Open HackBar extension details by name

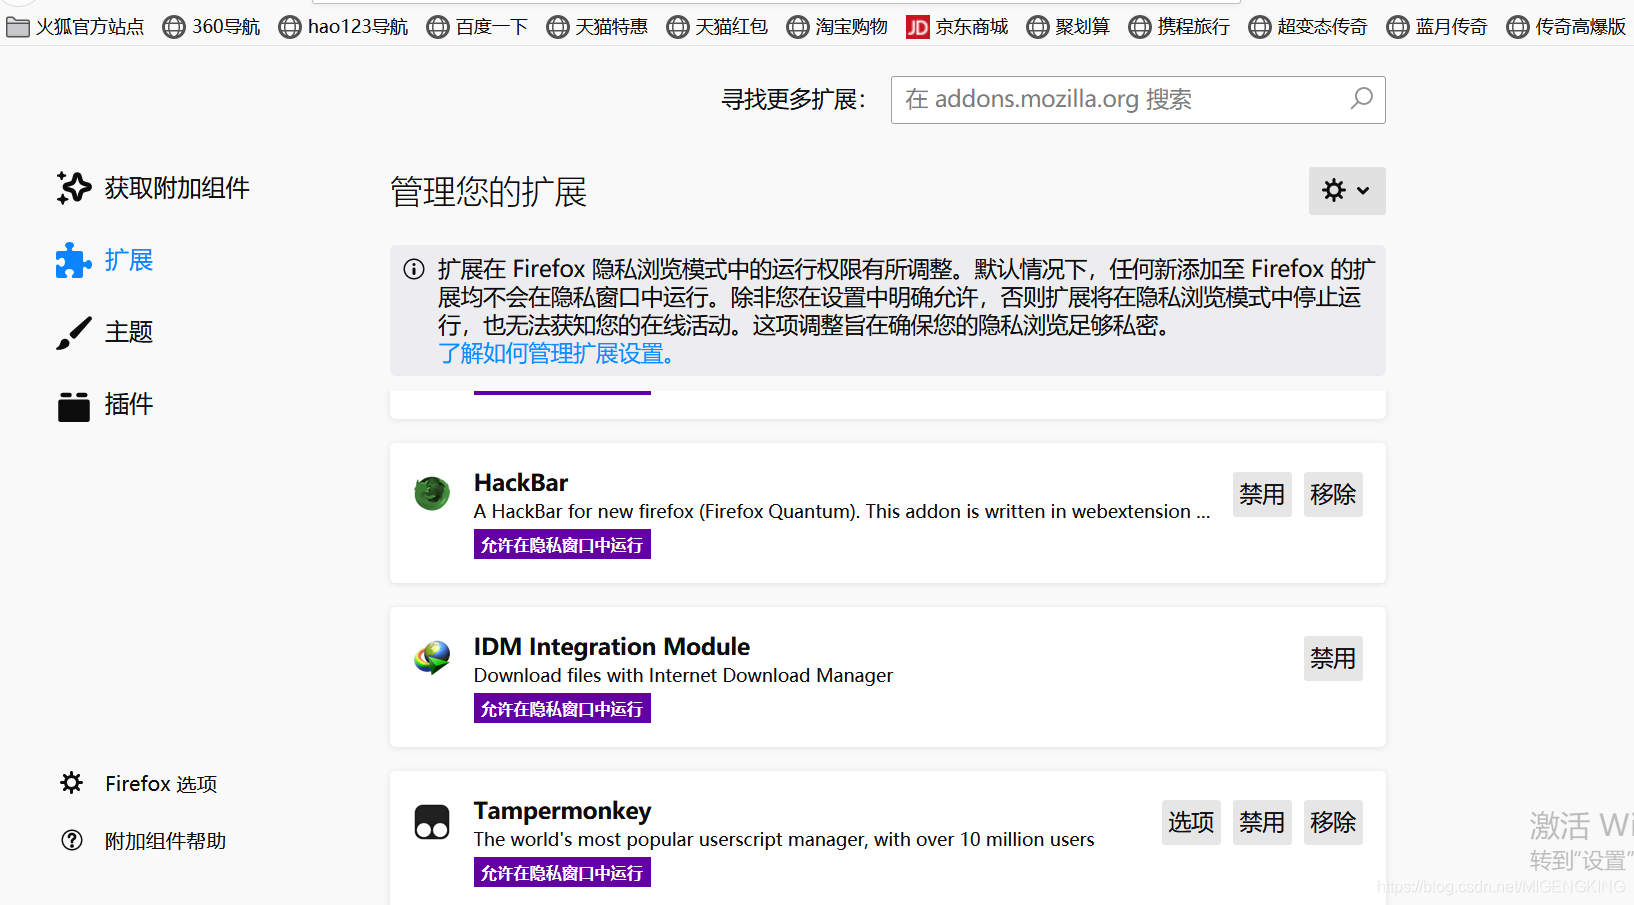click(x=521, y=483)
